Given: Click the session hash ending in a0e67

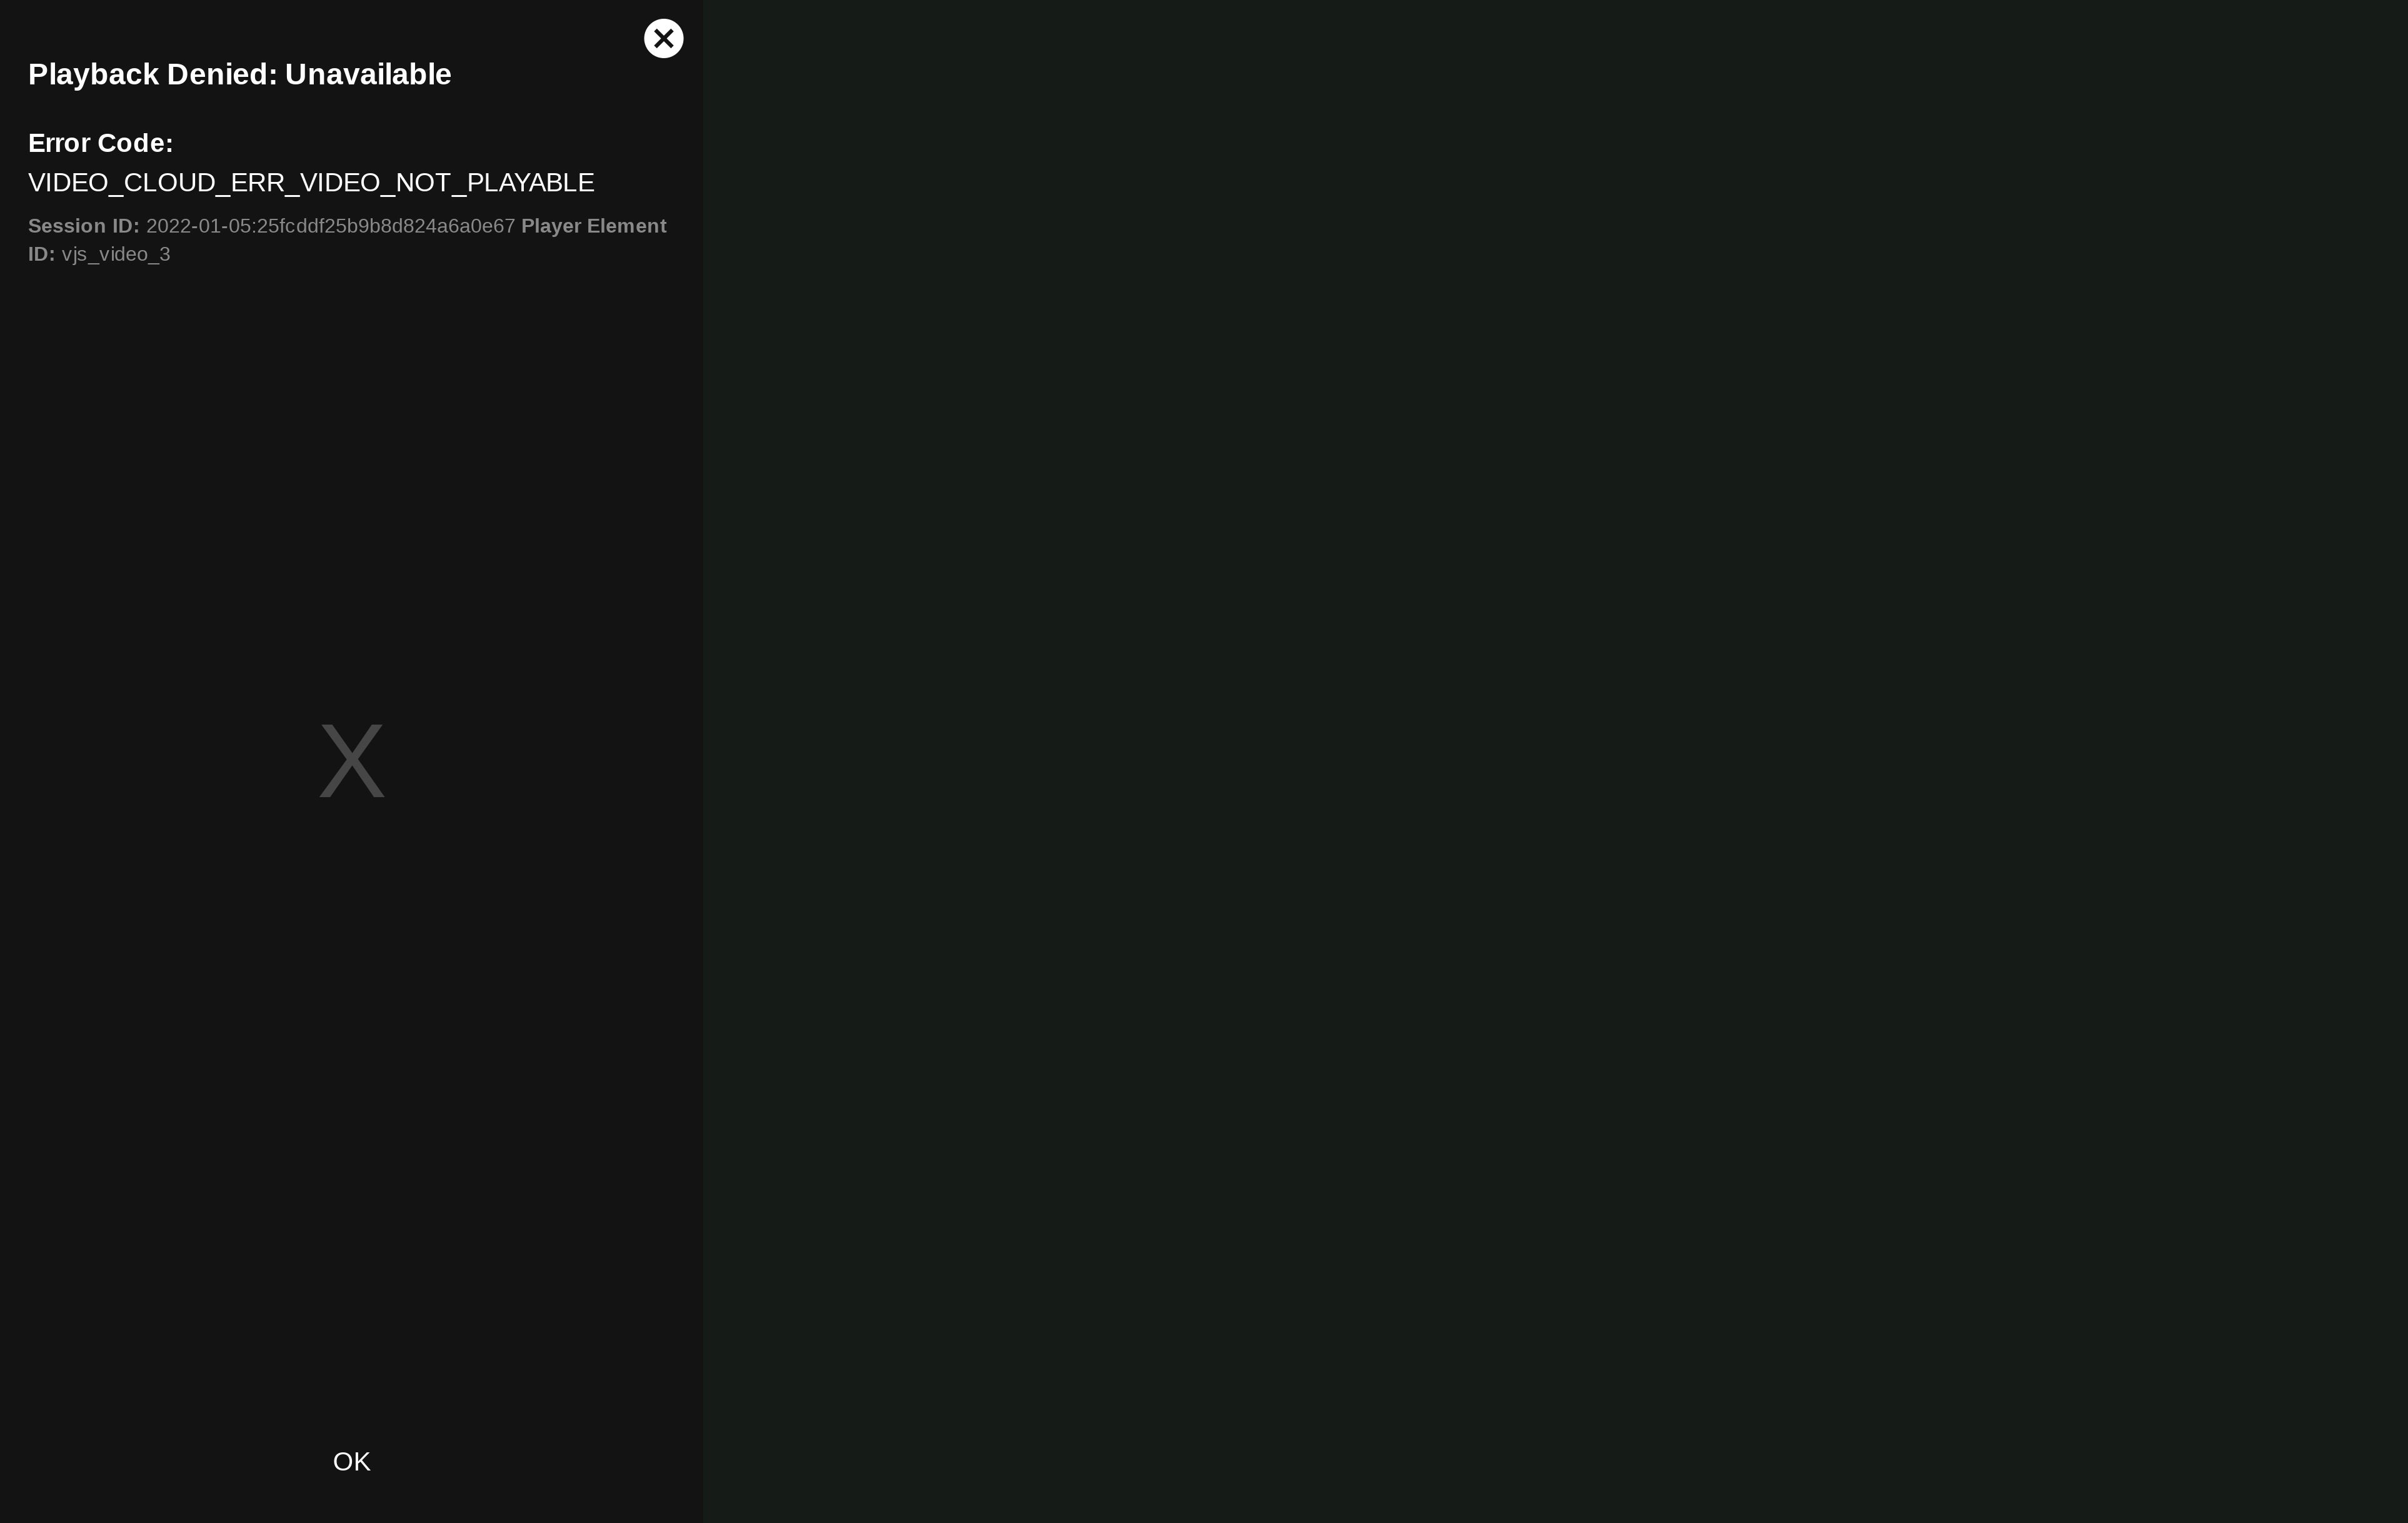Looking at the screenshot, I should (386, 226).
